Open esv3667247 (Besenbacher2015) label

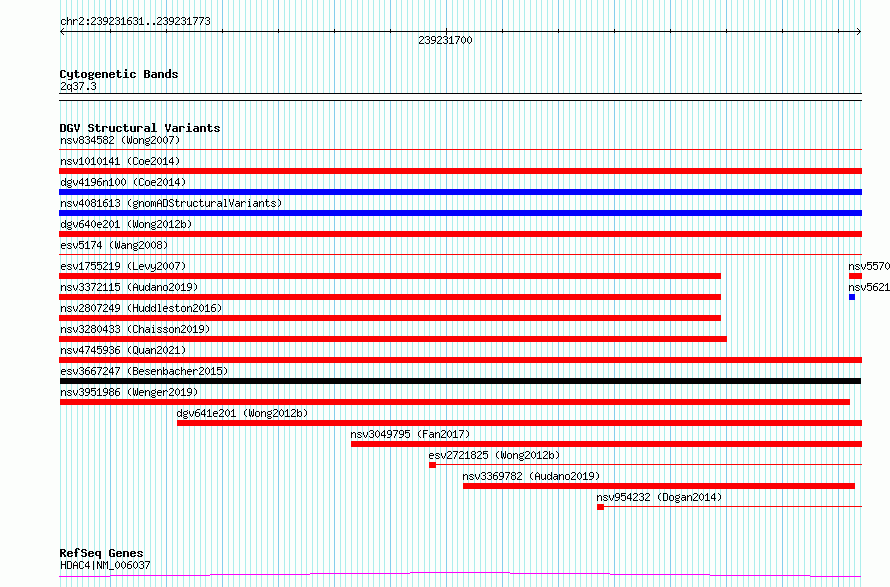[x=144, y=371]
